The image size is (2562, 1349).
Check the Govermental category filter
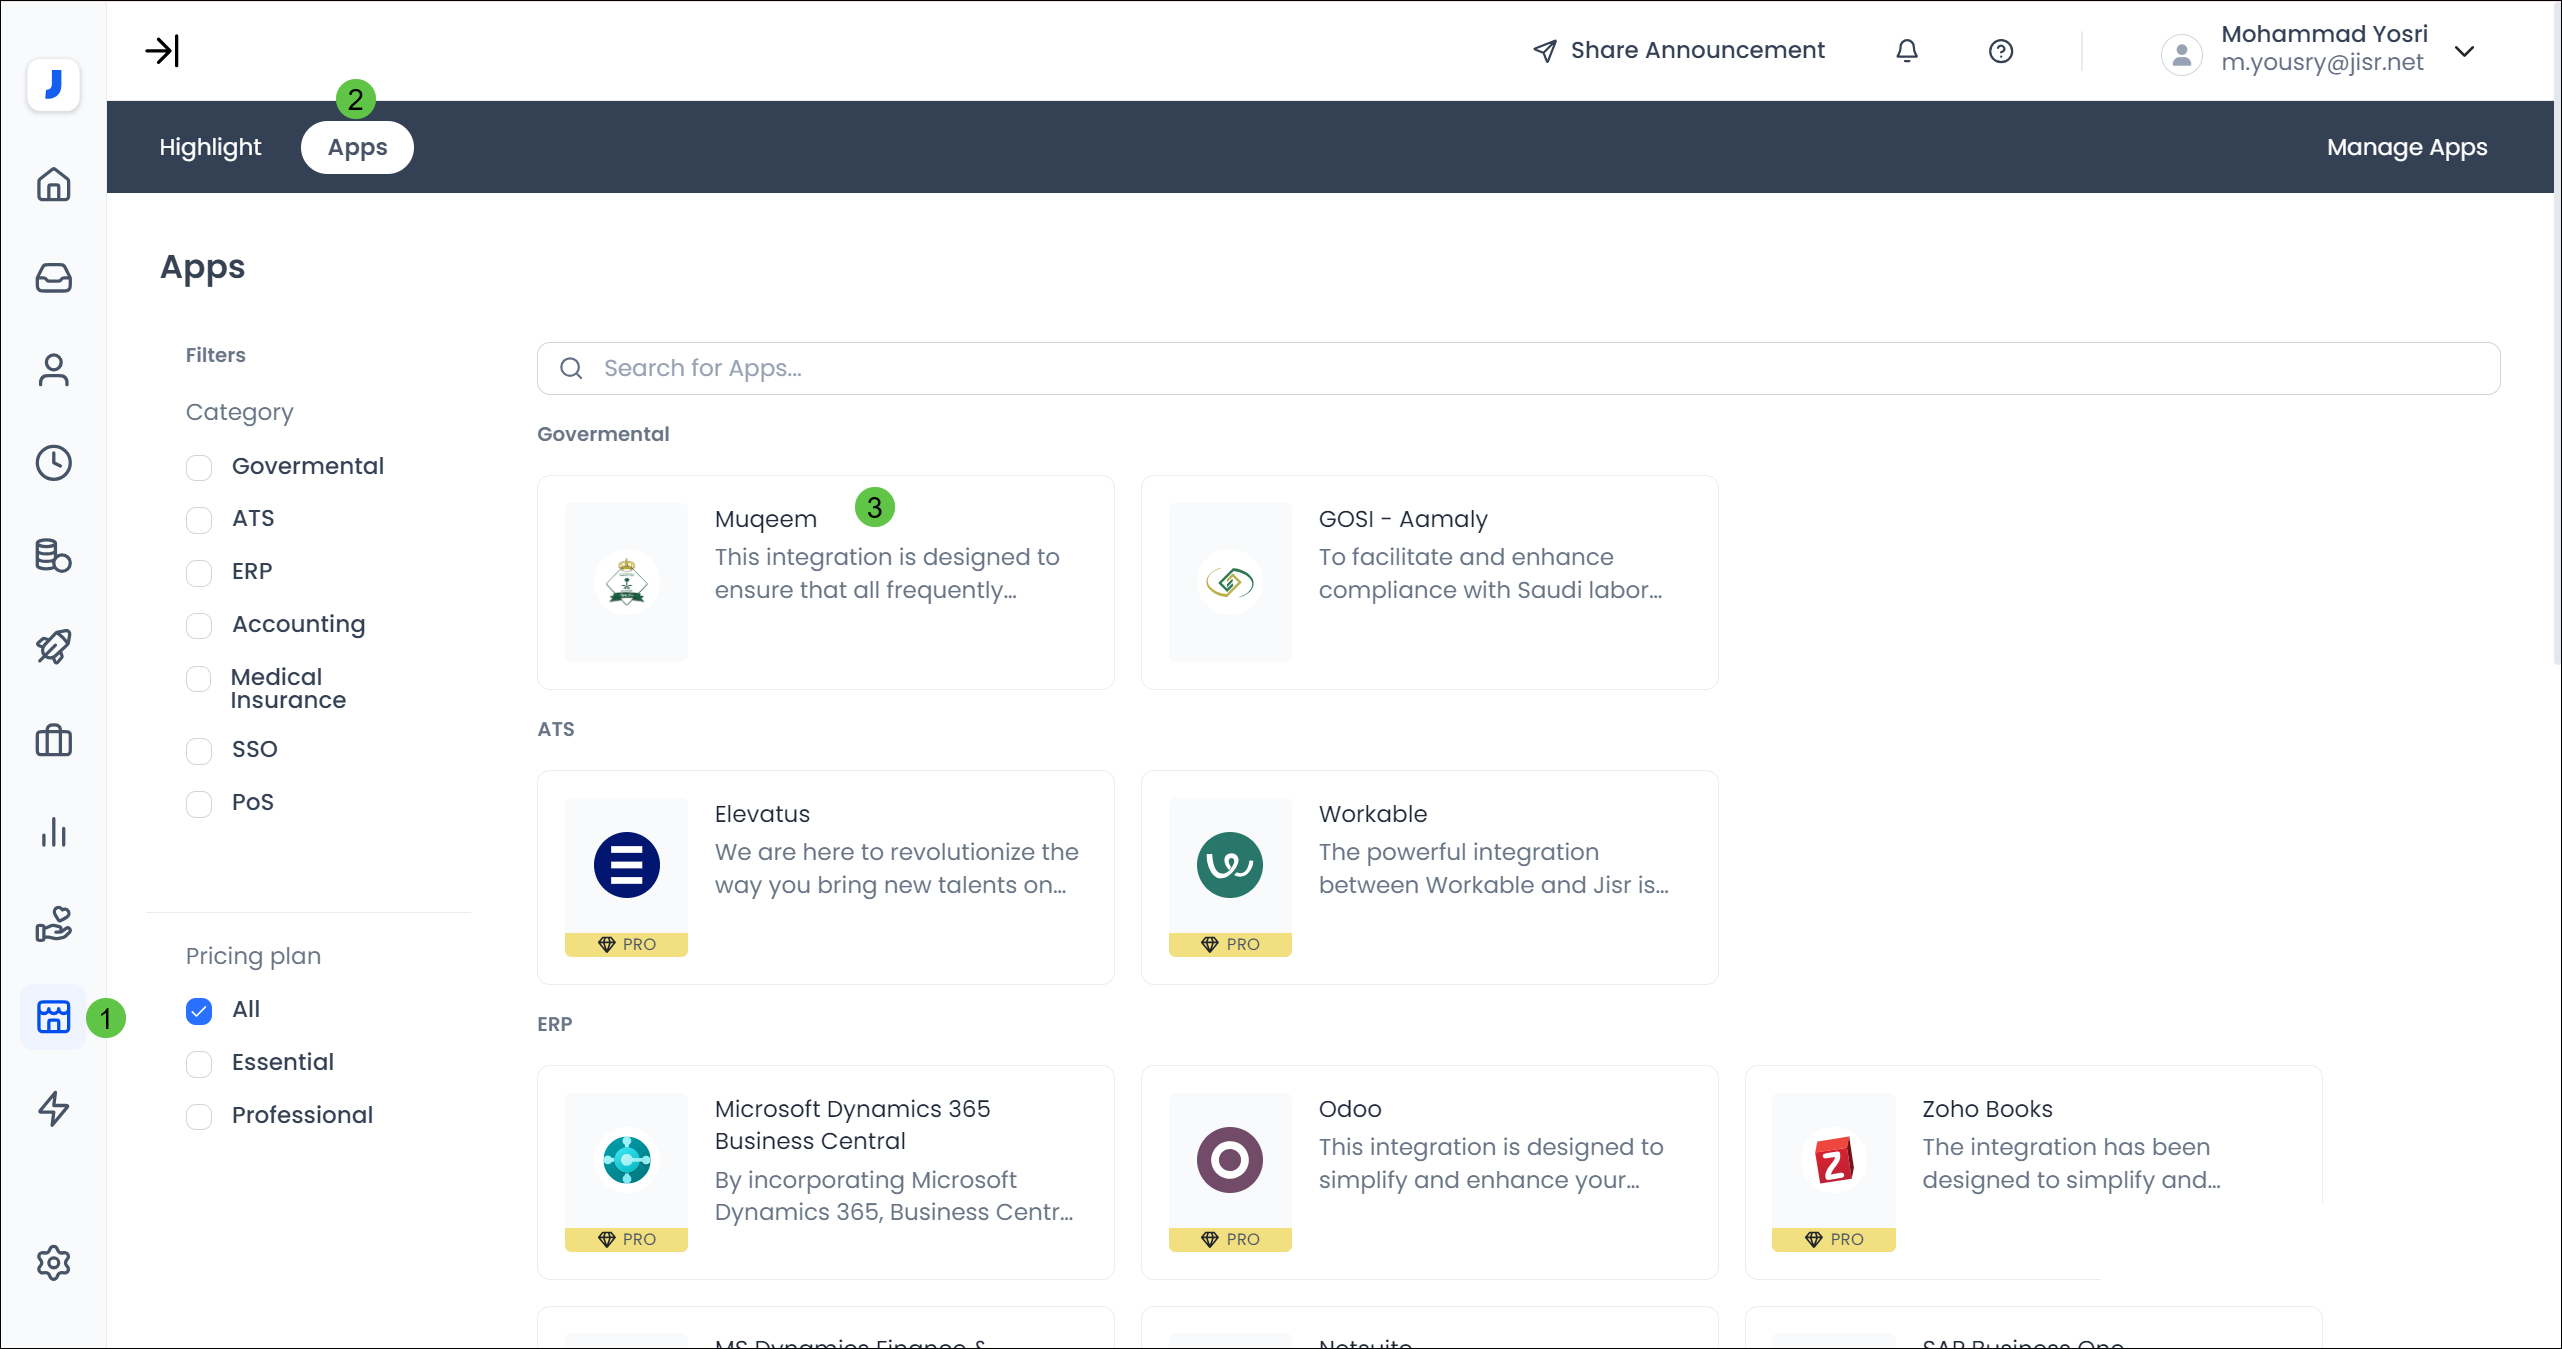[199, 467]
